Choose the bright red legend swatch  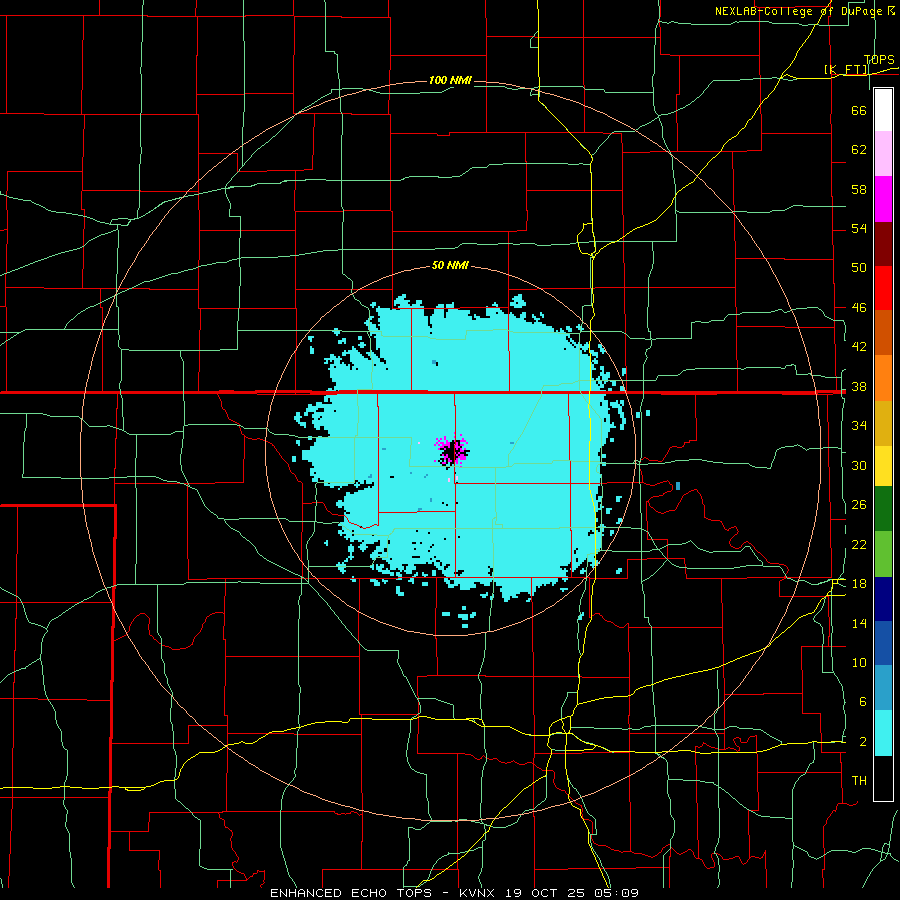[x=883, y=288]
